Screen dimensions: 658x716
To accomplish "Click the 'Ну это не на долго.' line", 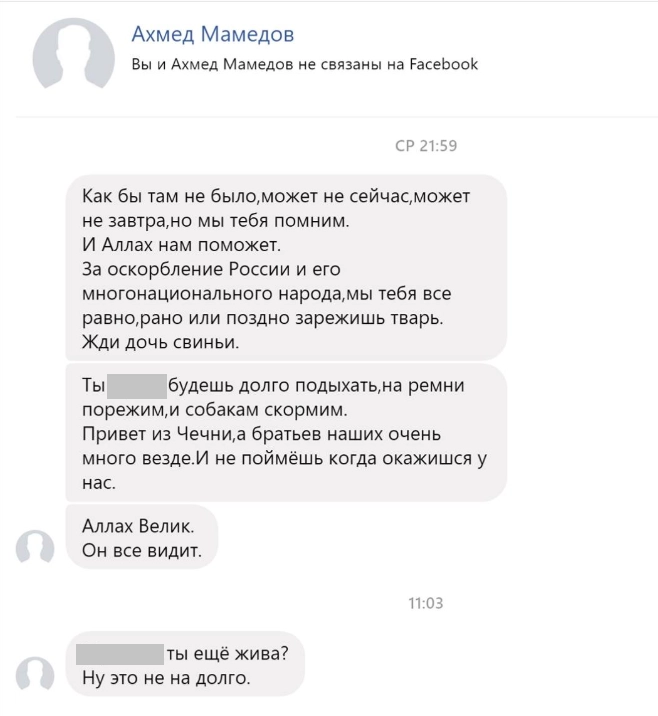I will pos(166,678).
